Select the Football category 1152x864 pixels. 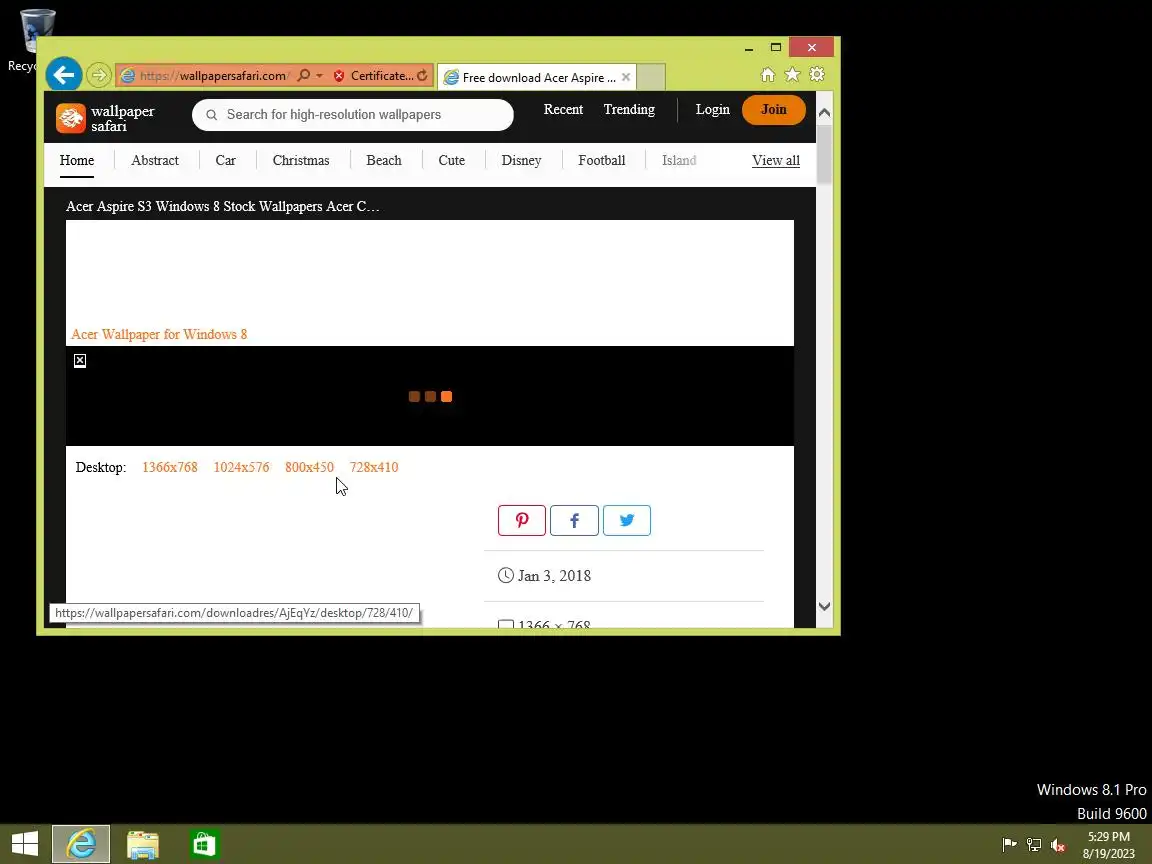tap(602, 160)
